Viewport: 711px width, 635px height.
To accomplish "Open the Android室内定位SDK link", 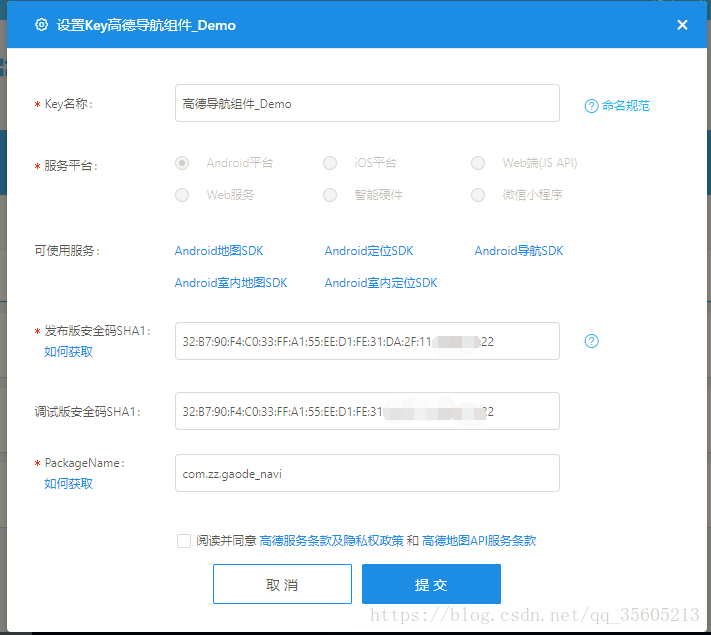I will [x=381, y=283].
